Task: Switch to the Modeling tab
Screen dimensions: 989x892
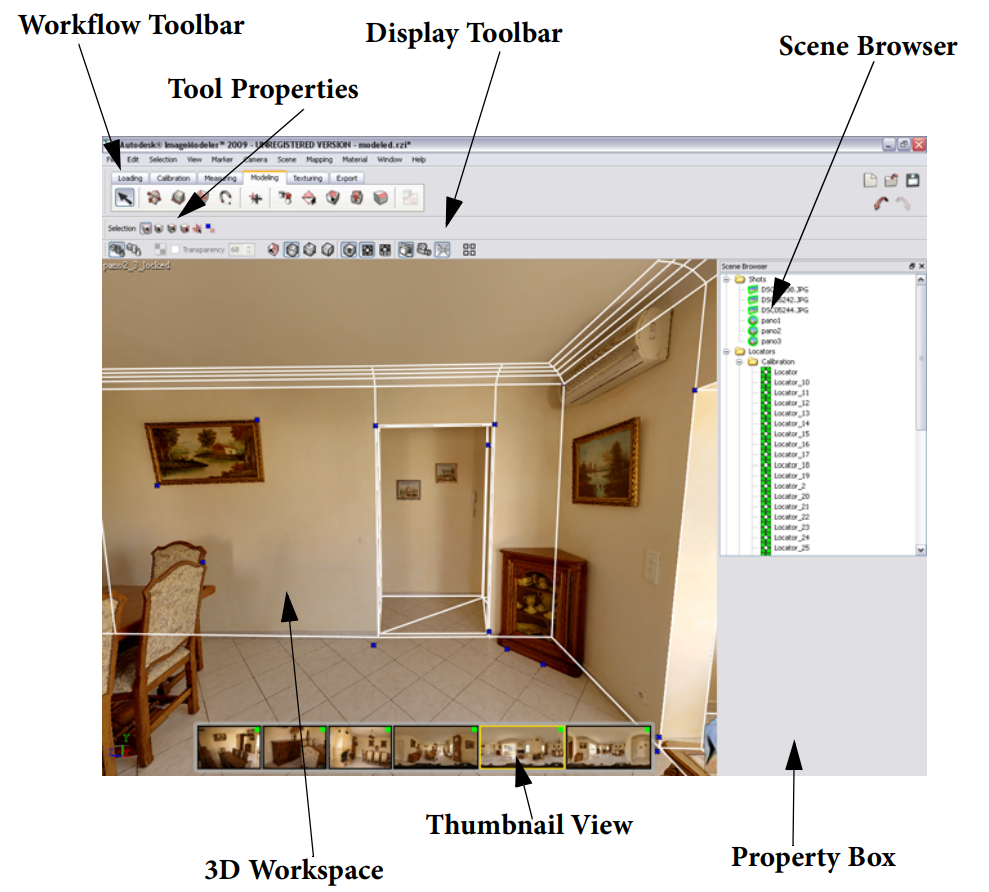Action: click(264, 178)
